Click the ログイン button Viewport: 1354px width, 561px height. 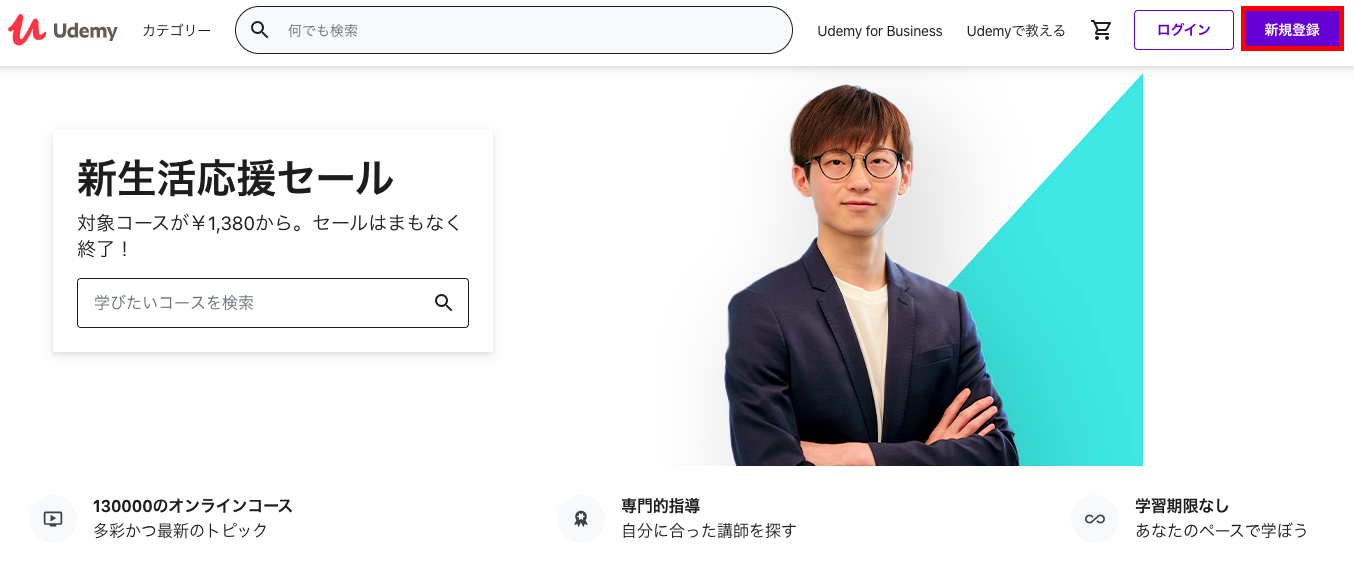(x=1184, y=30)
